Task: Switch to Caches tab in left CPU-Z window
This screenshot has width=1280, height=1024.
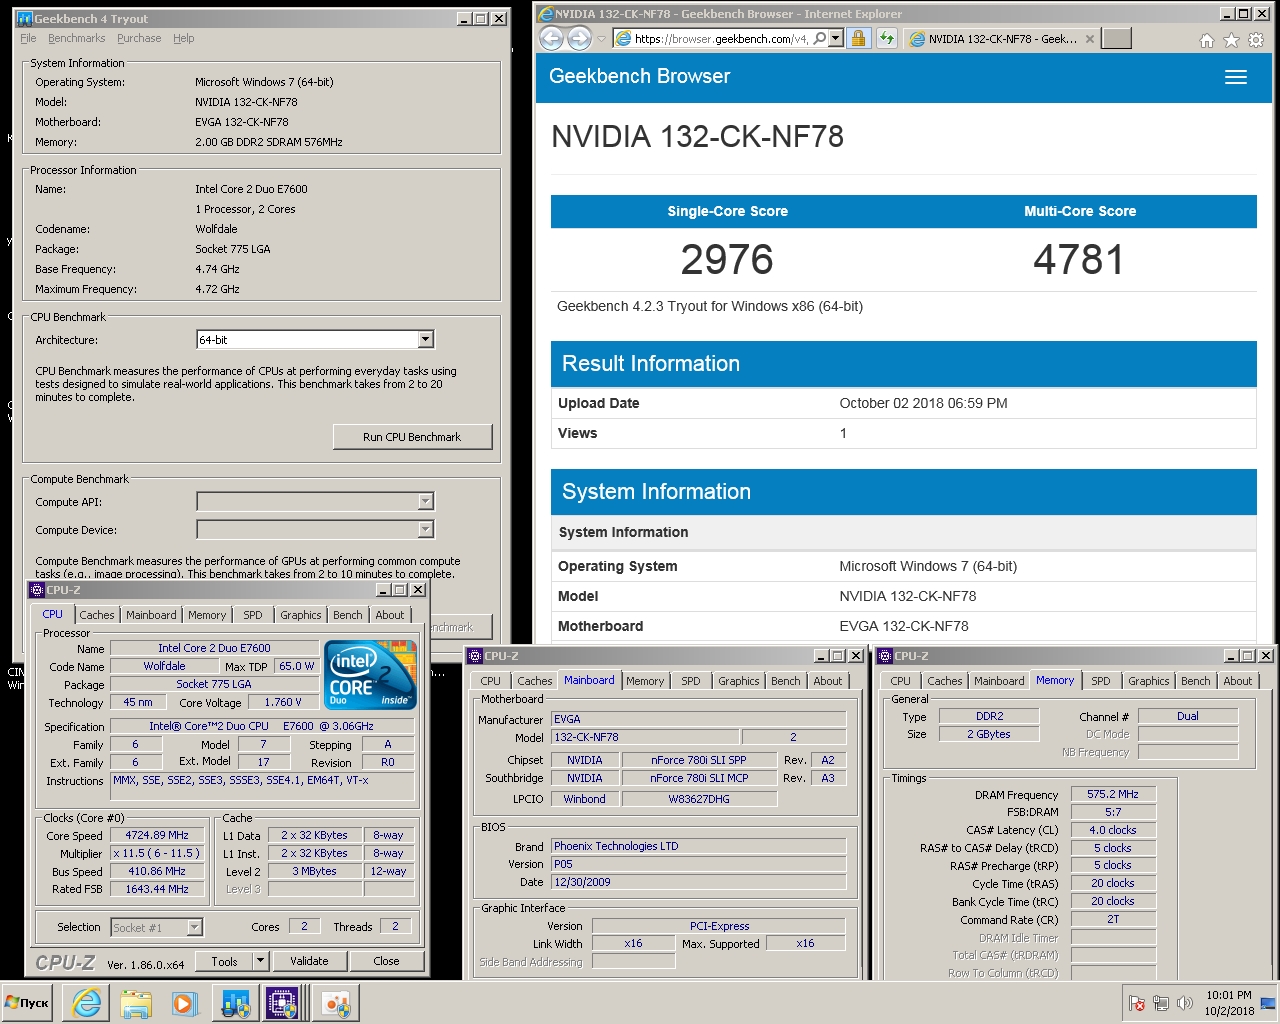Action: pos(97,615)
